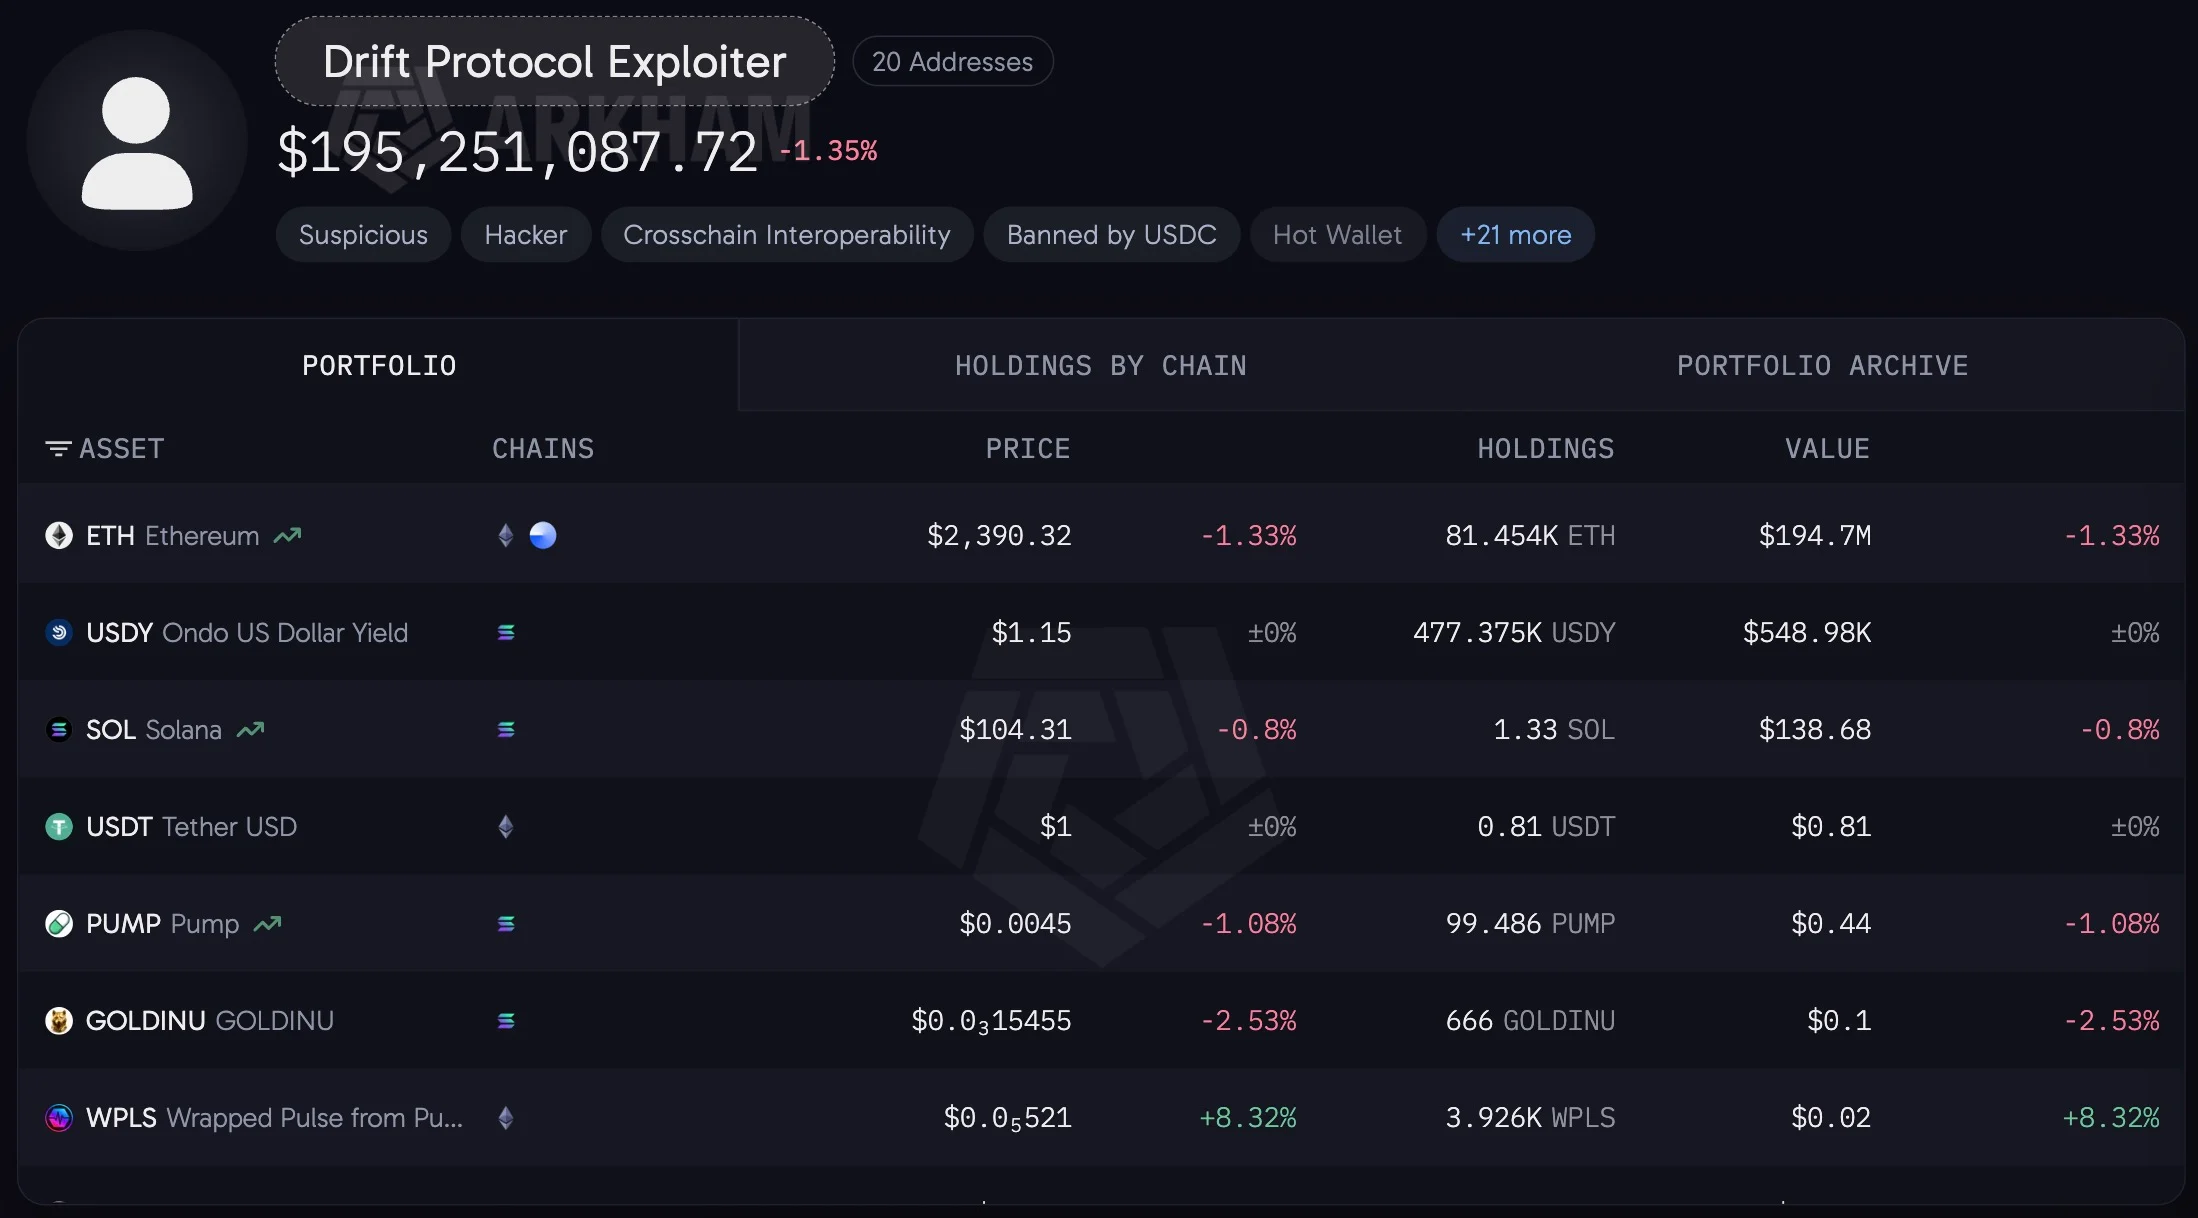Click the Suspicious tag

point(363,235)
